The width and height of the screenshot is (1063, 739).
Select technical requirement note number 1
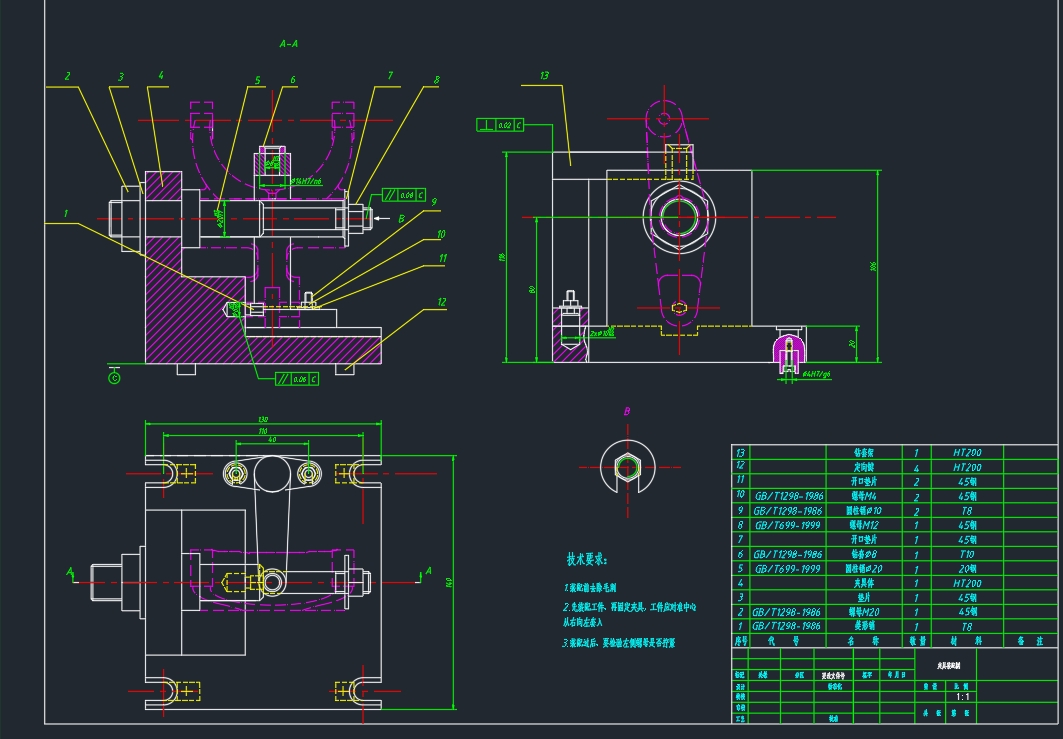(590, 588)
